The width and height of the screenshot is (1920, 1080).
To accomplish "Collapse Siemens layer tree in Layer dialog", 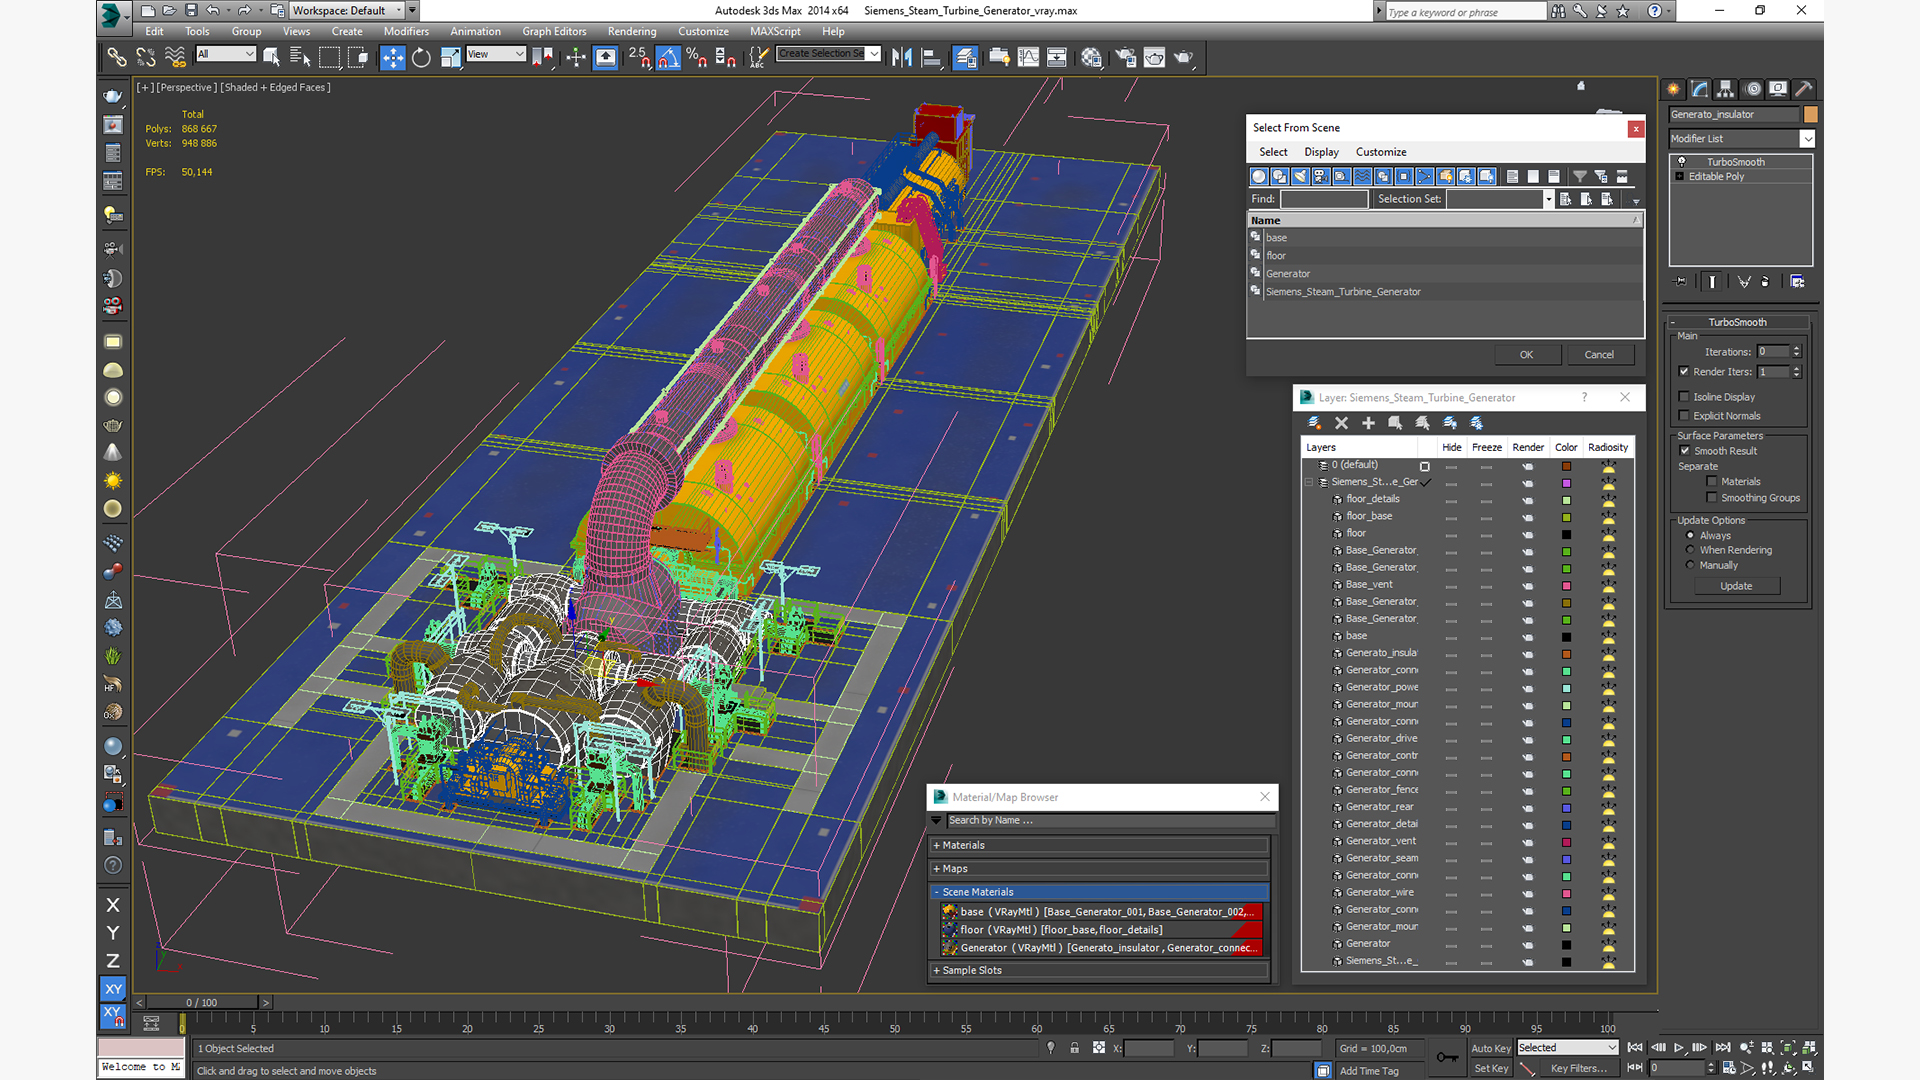I will (x=1309, y=482).
